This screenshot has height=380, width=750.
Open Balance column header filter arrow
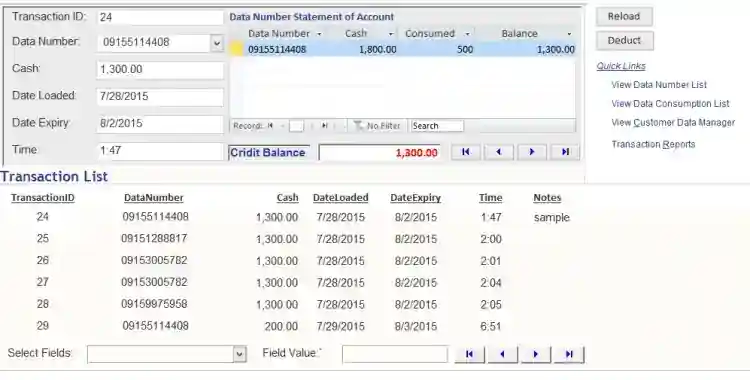coord(569,34)
